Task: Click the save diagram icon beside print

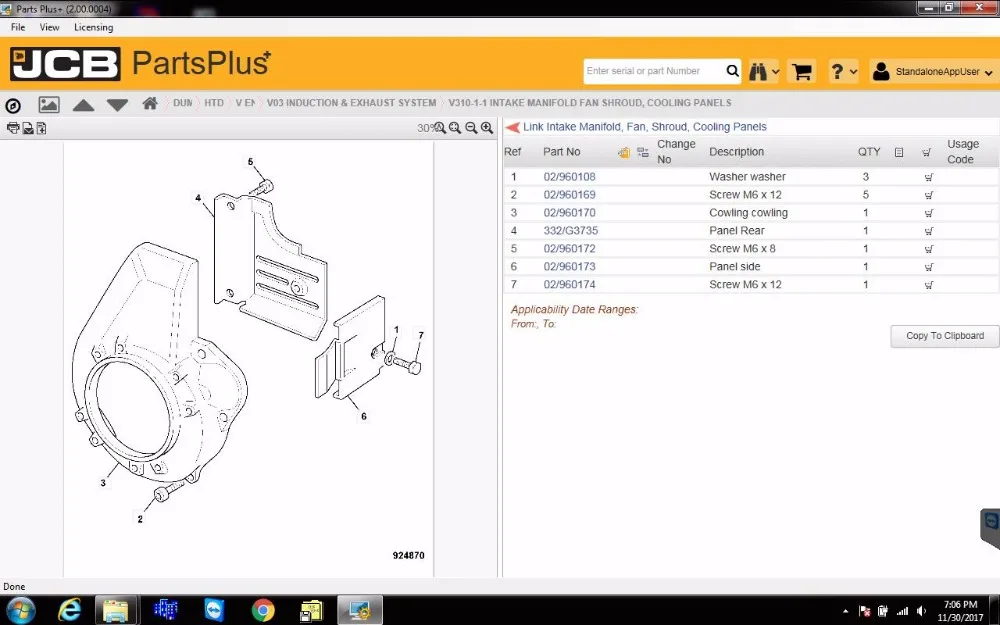Action: (28, 128)
